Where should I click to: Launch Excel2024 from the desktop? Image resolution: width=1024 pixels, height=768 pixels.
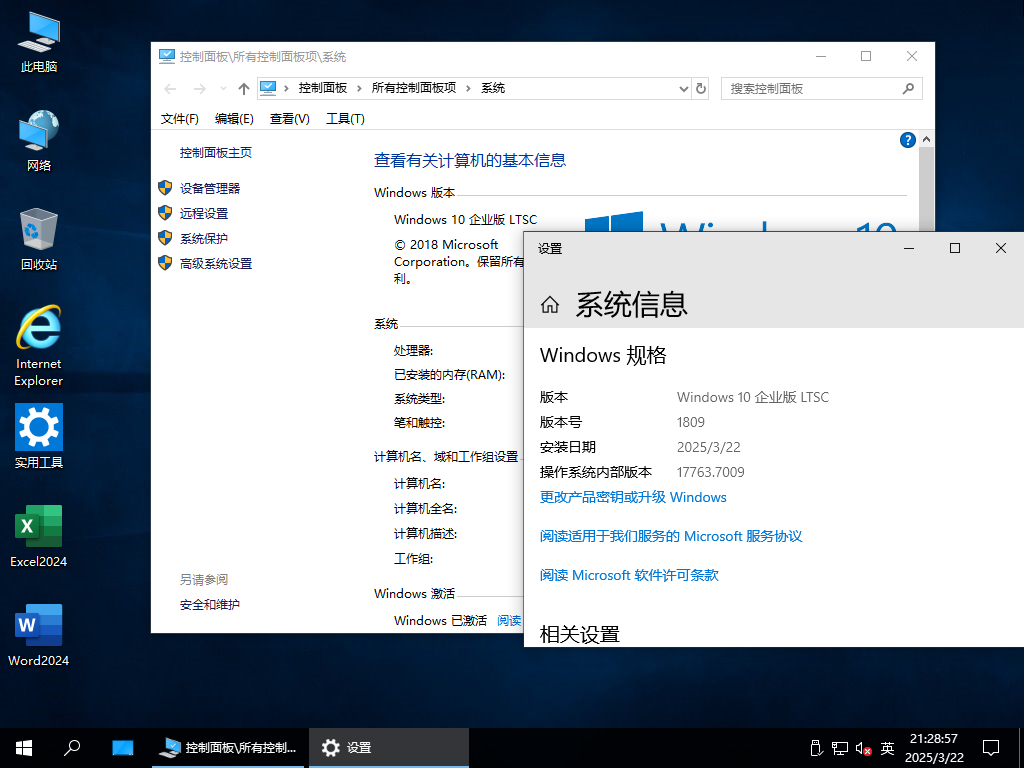[39, 536]
